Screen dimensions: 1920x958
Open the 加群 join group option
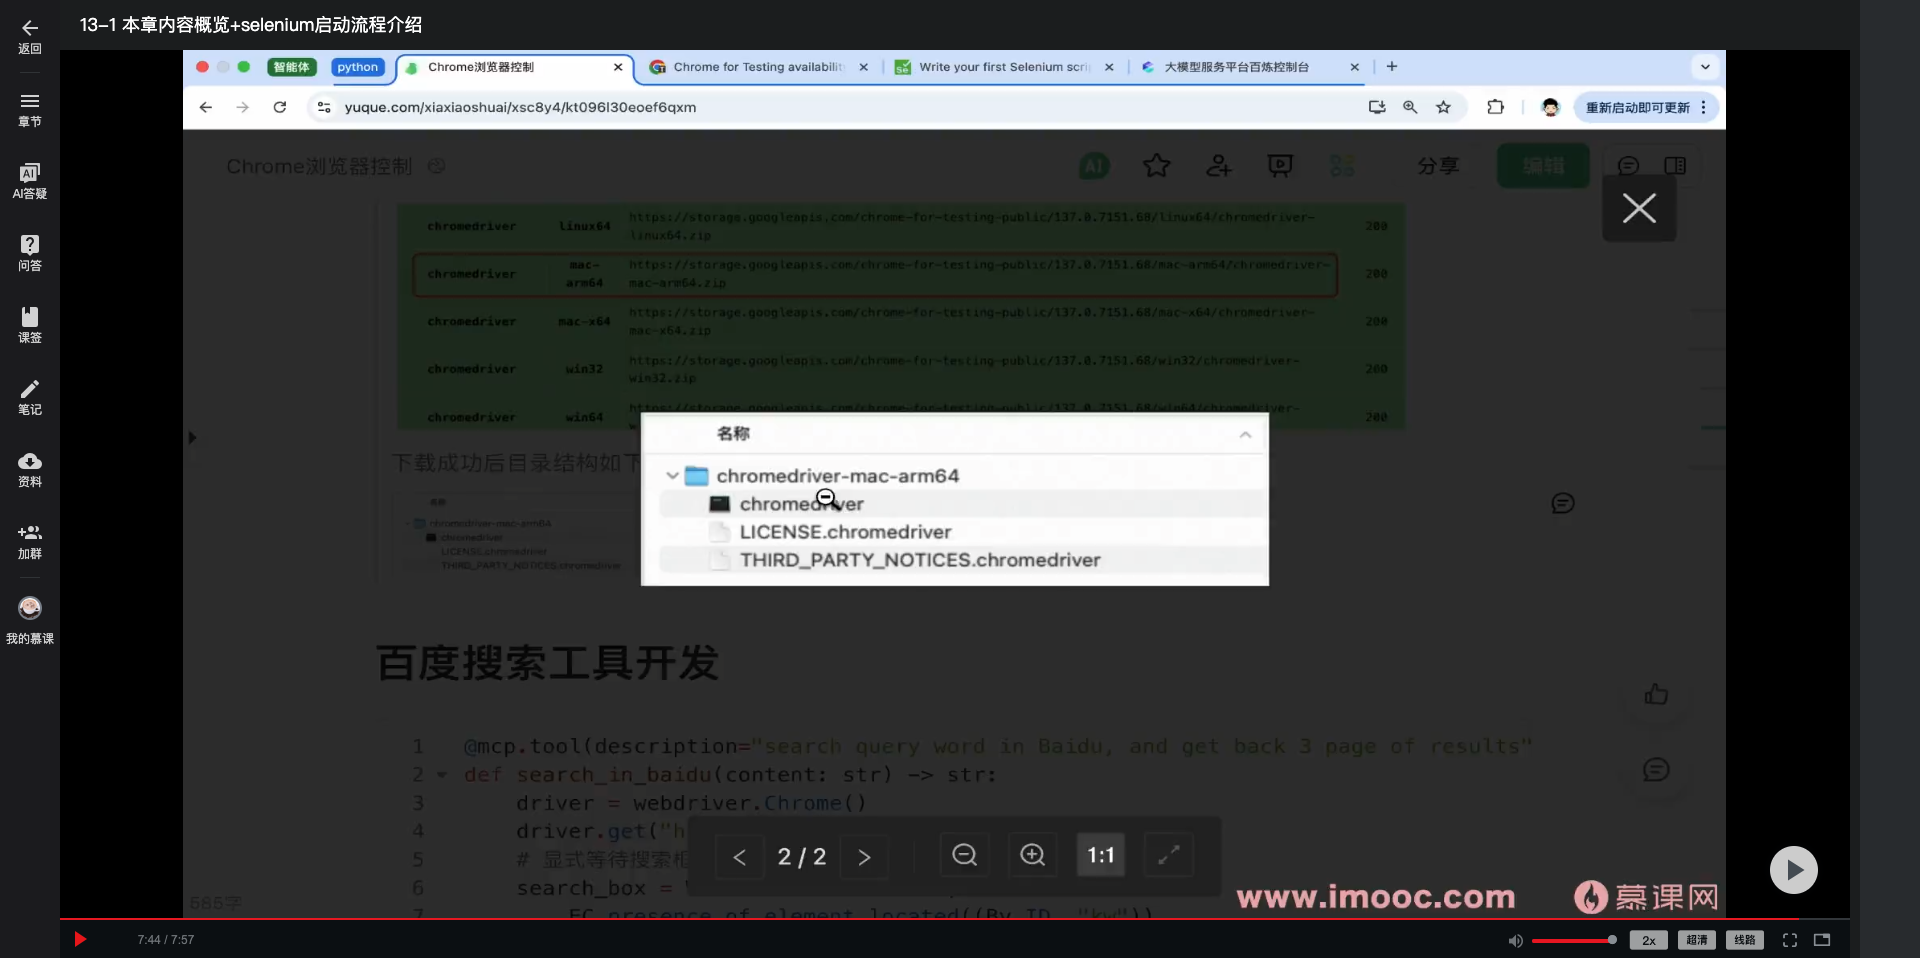click(x=30, y=541)
